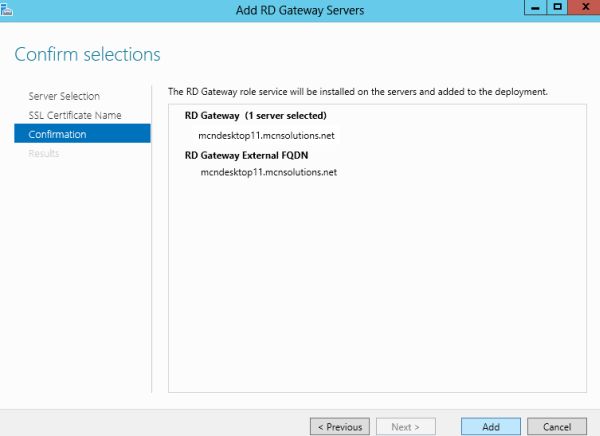Click the Add button

tap(491, 426)
